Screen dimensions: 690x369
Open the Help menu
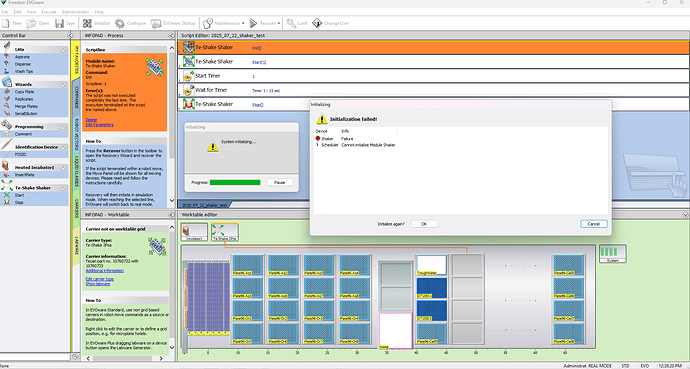(99, 12)
